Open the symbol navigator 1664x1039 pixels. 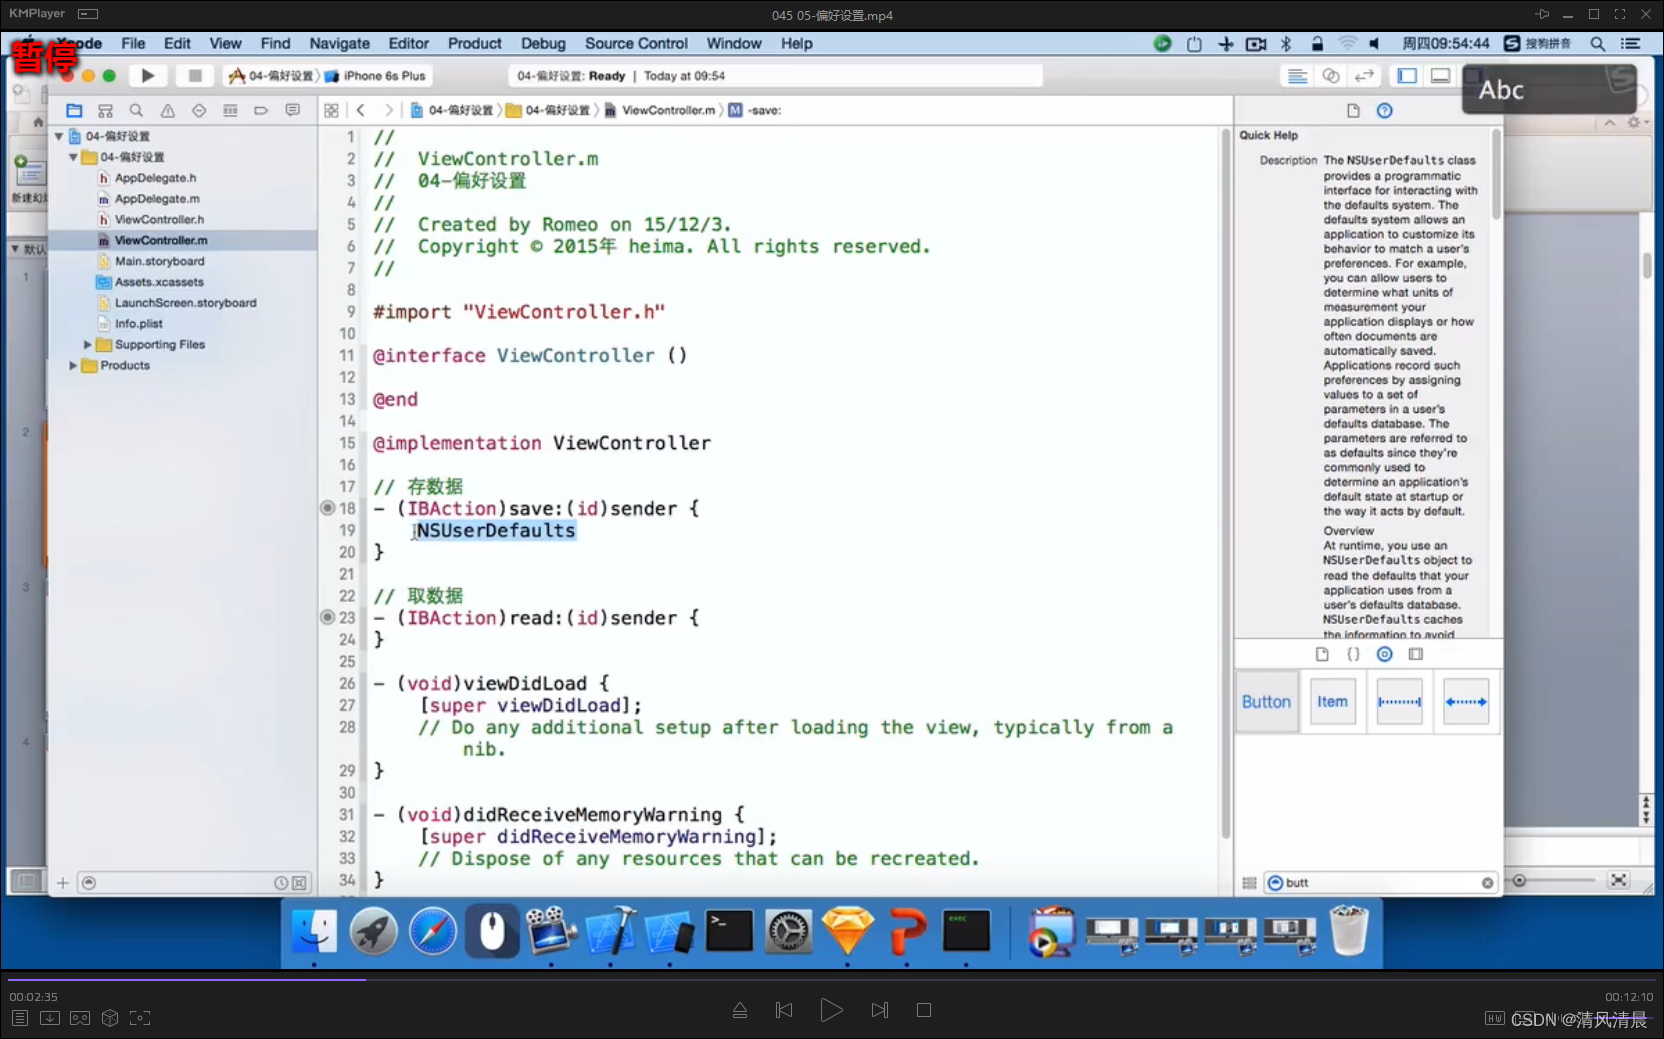click(105, 110)
